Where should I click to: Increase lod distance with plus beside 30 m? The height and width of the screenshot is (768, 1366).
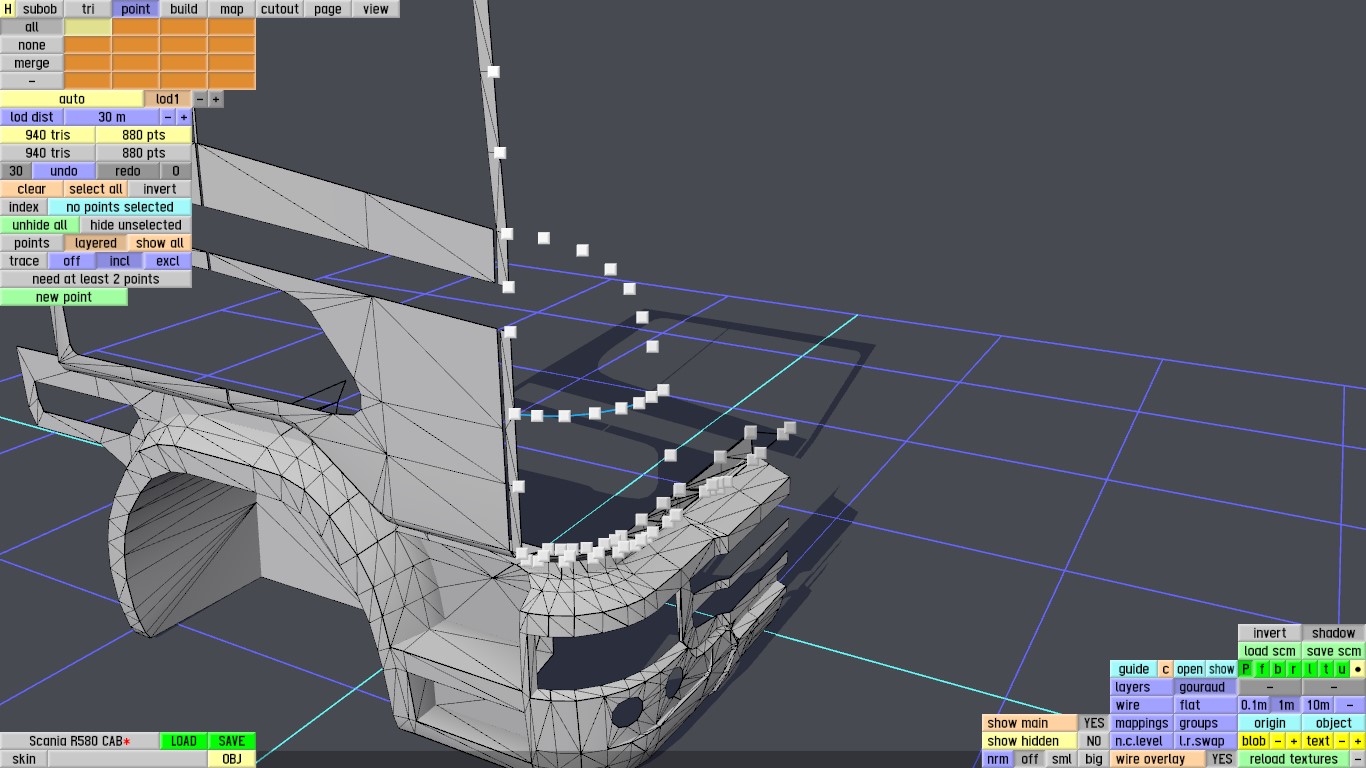pos(184,117)
